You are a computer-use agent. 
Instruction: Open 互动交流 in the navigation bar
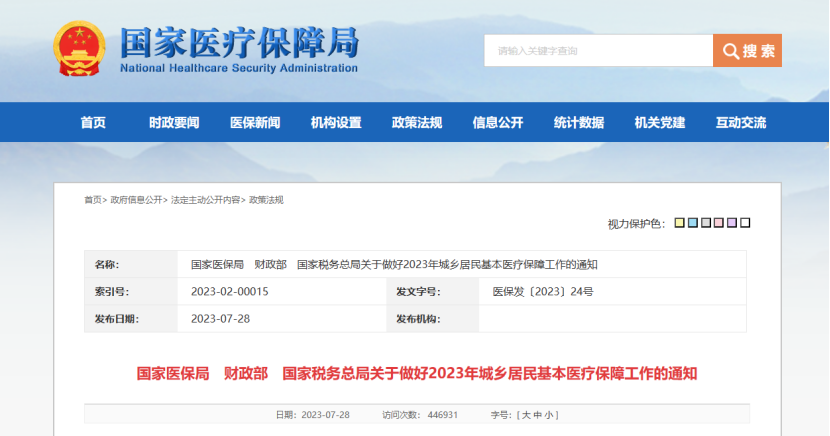(x=741, y=123)
